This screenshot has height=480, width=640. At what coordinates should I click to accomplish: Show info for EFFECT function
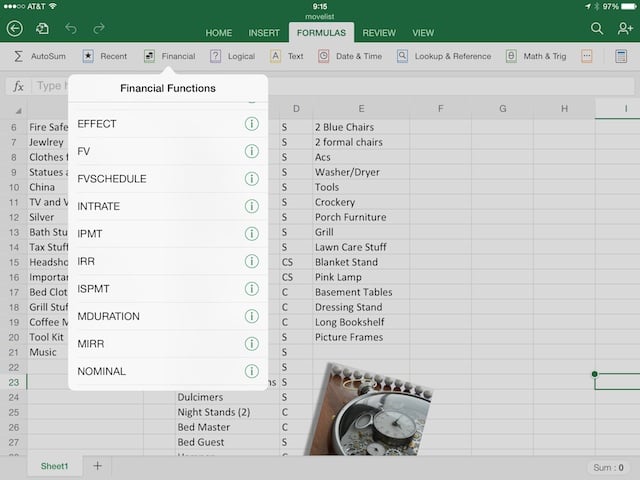[251, 124]
